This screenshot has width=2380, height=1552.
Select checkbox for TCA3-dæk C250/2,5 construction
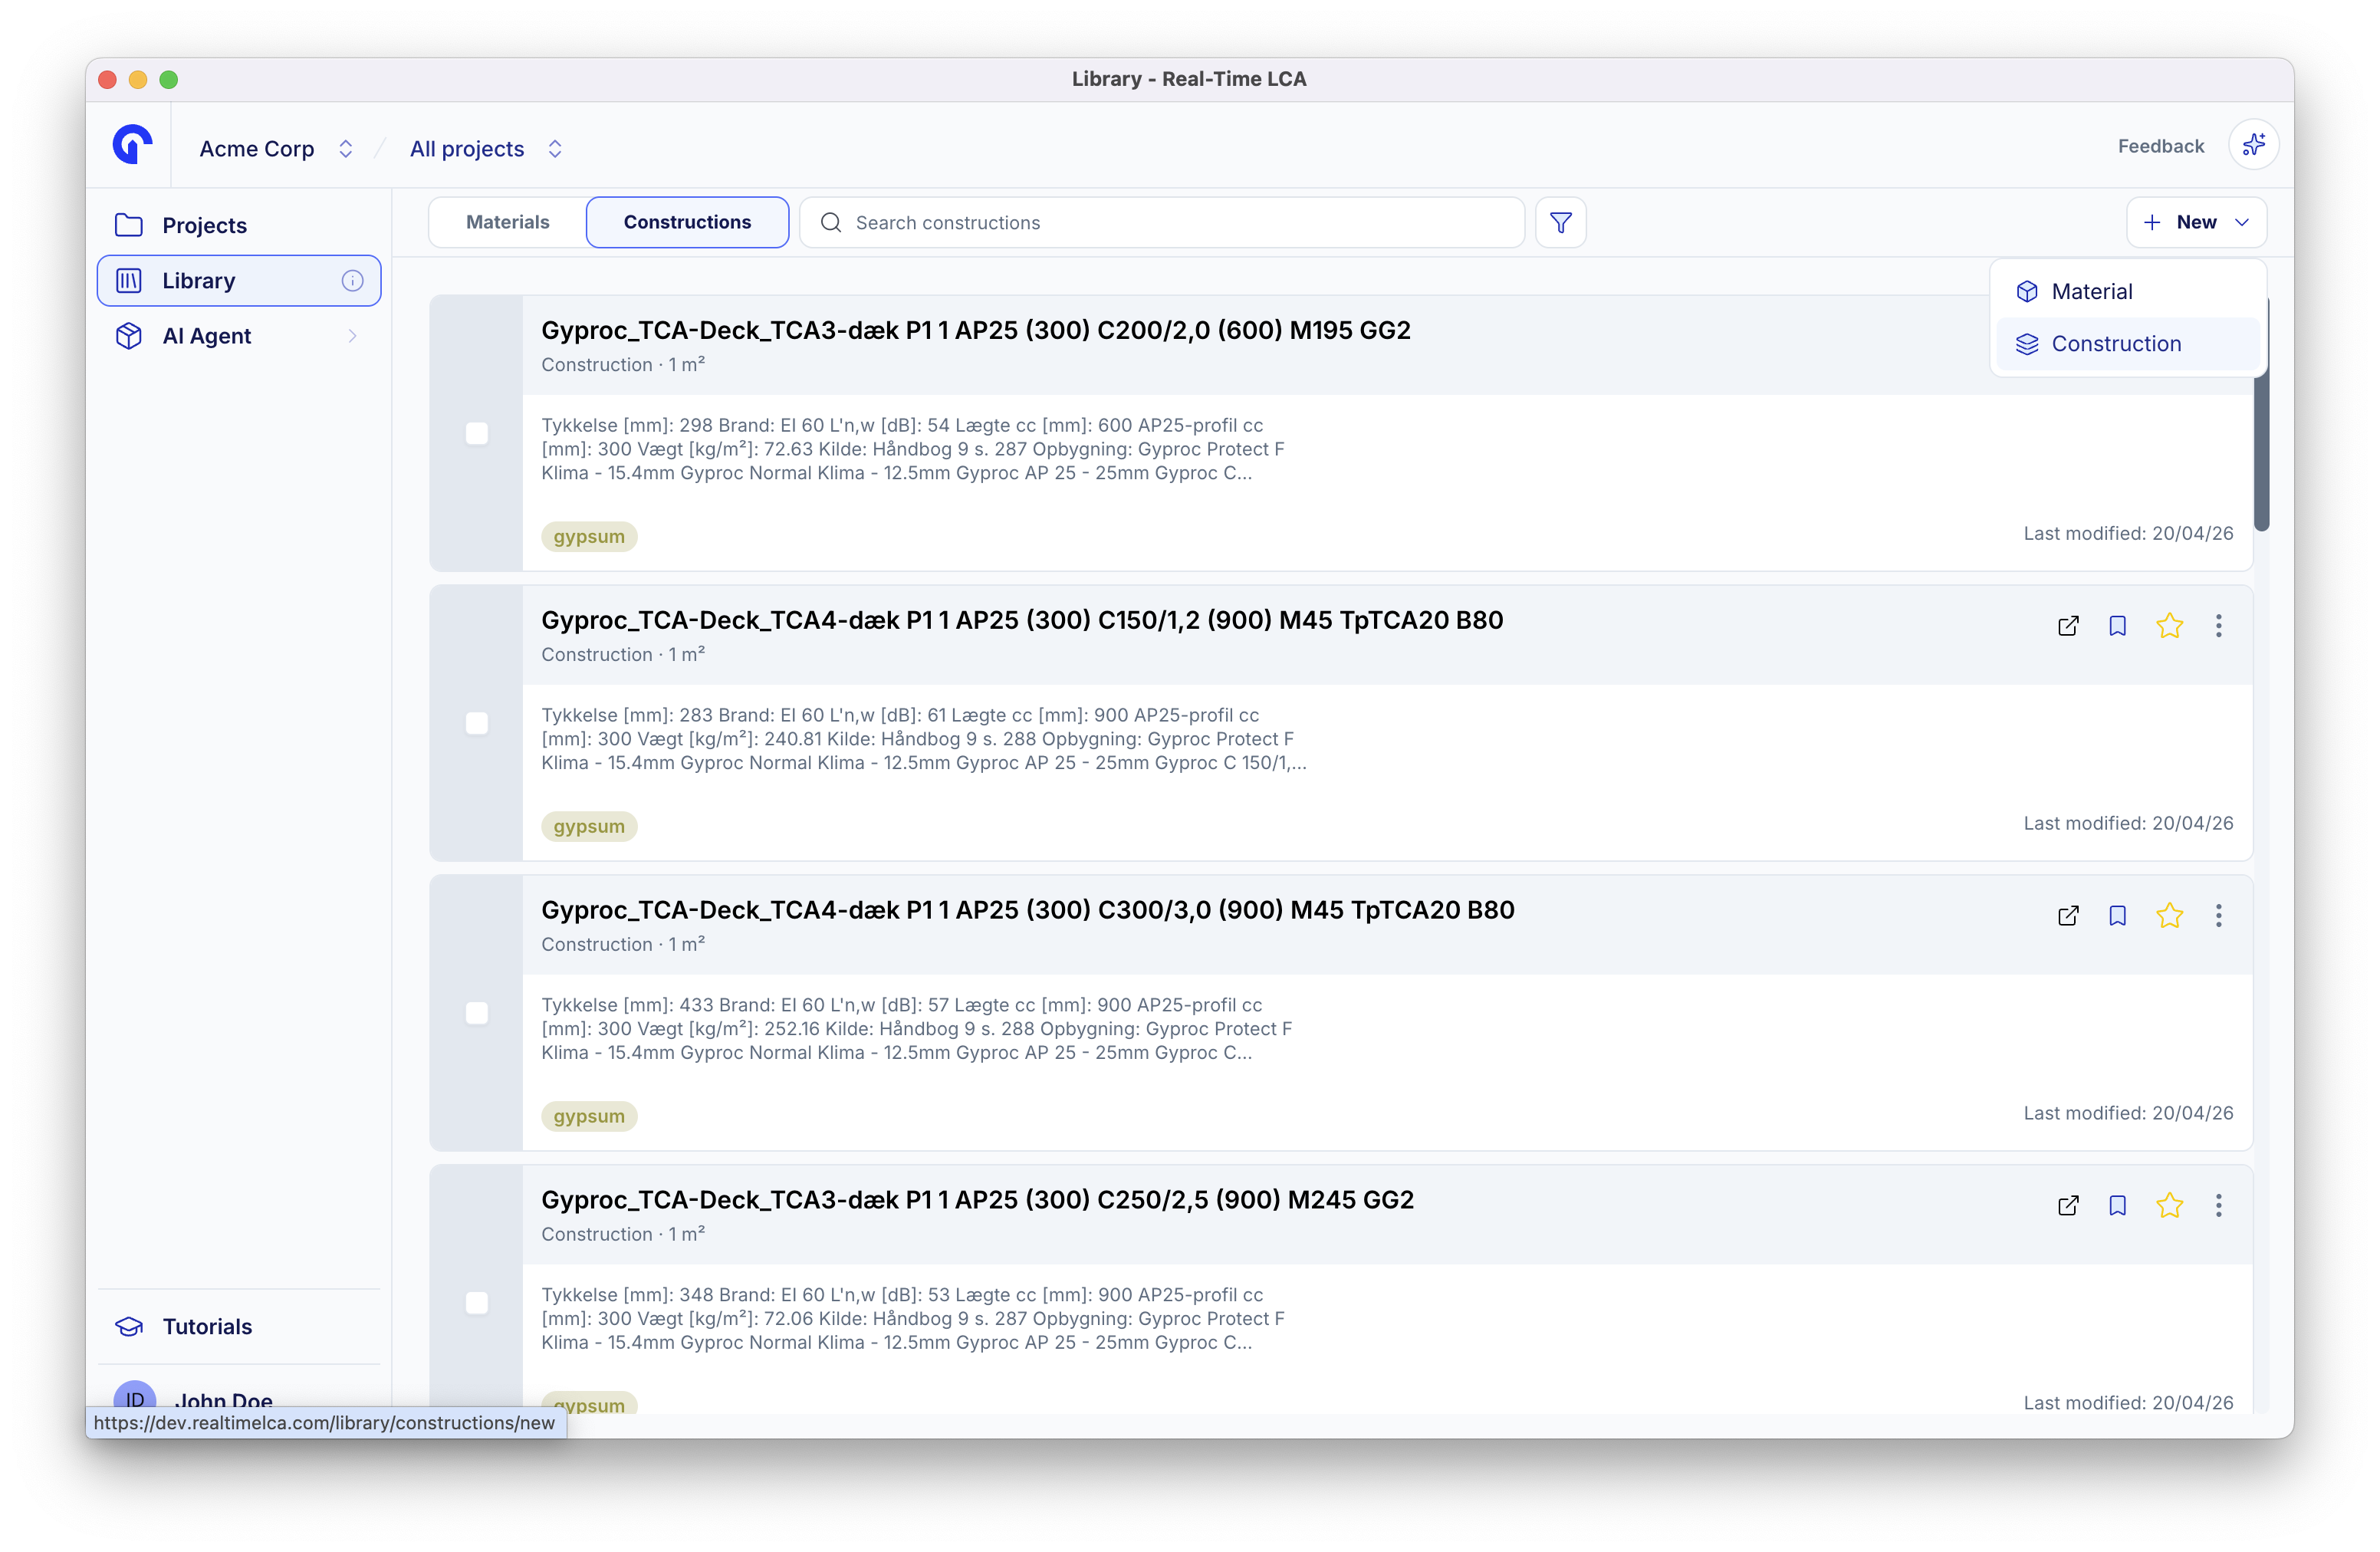(477, 1303)
